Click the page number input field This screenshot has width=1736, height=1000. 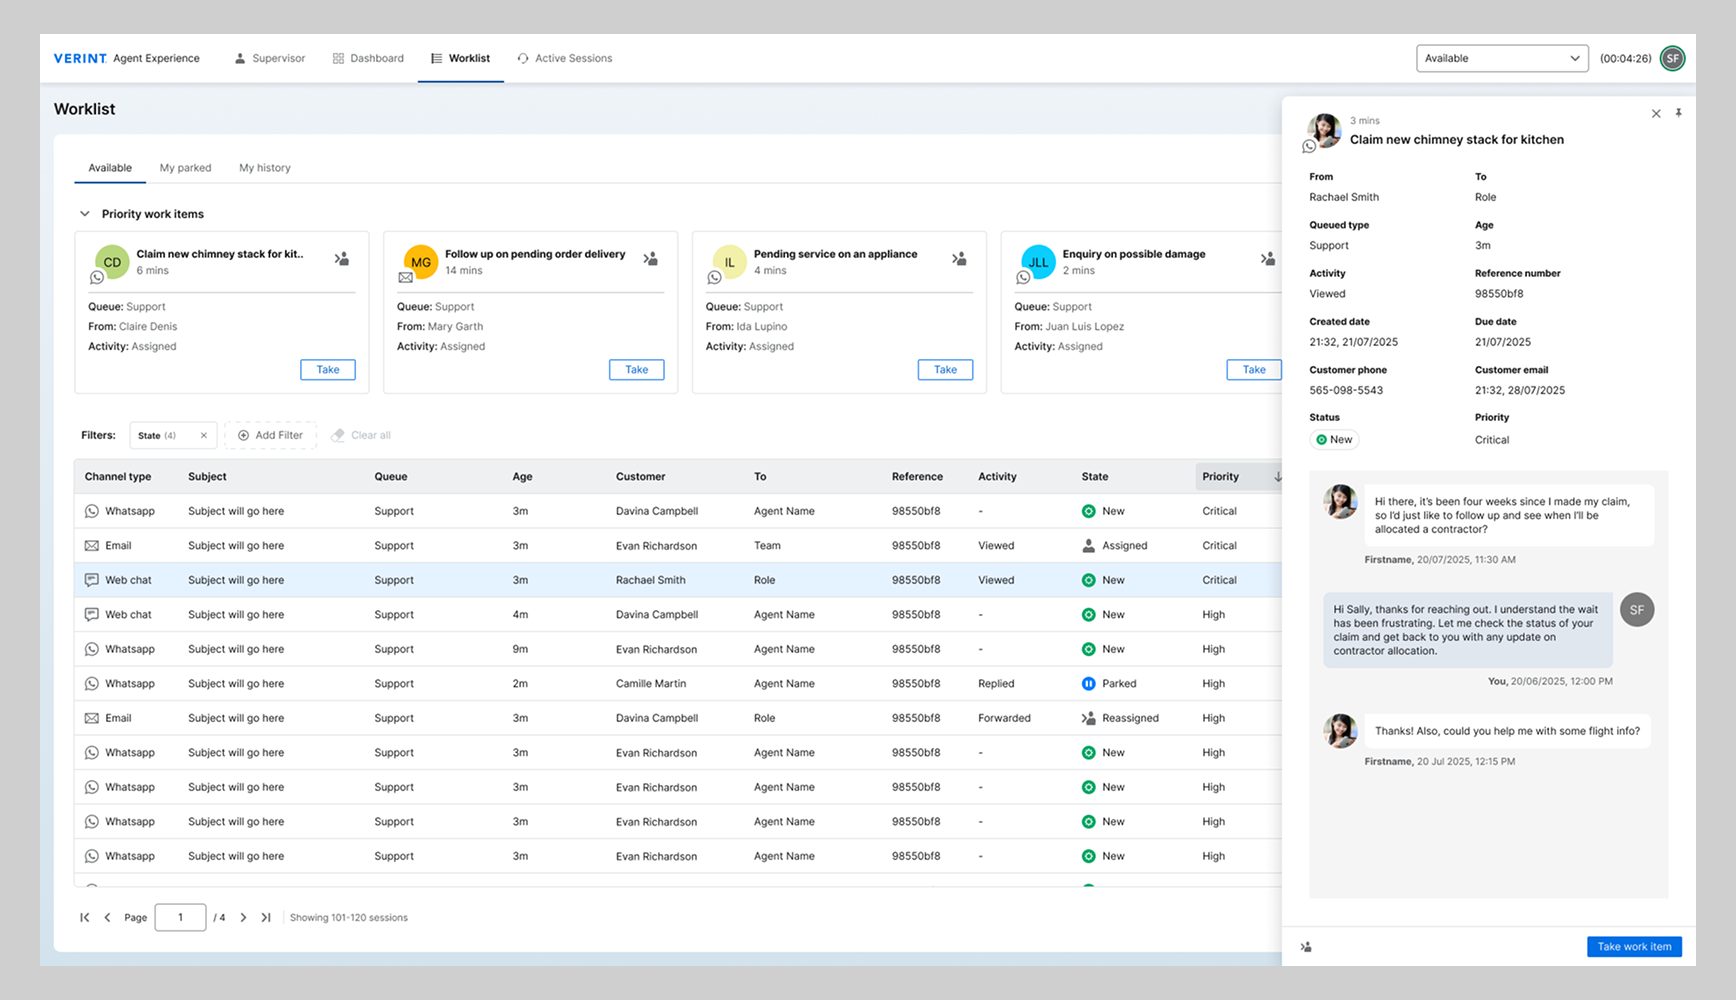(x=180, y=918)
